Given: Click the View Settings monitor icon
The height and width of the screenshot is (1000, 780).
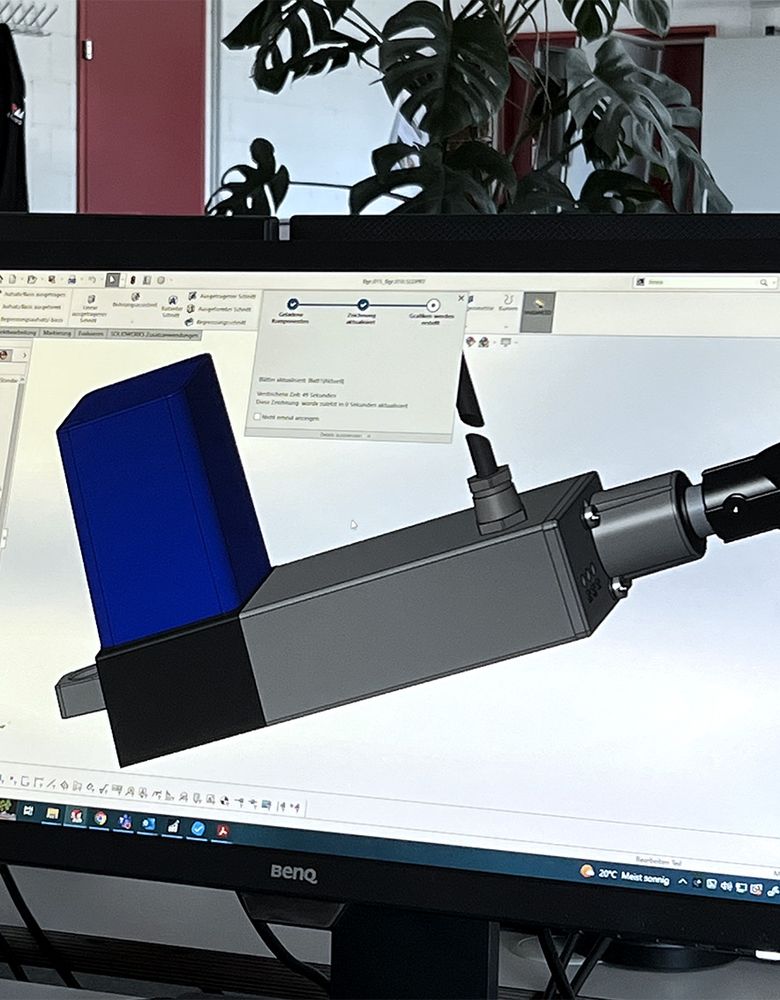Looking at the screenshot, I should [506, 342].
